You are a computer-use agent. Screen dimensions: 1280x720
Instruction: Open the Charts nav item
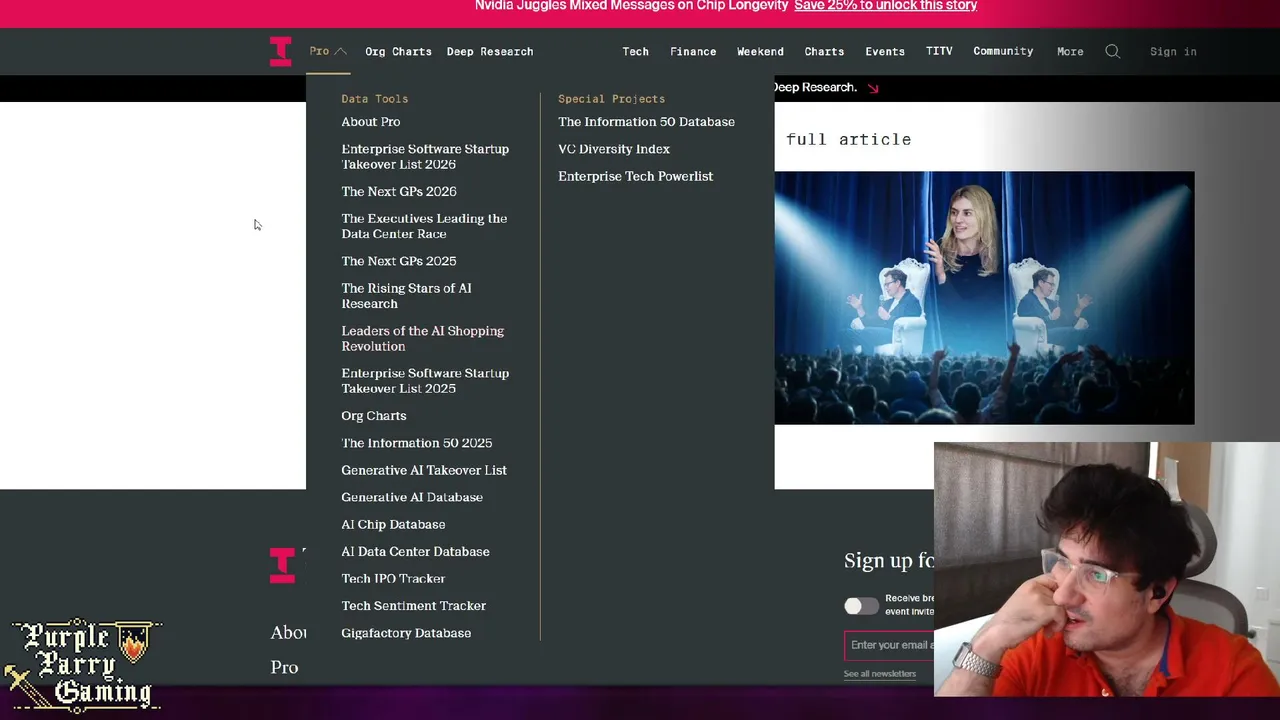pos(824,52)
